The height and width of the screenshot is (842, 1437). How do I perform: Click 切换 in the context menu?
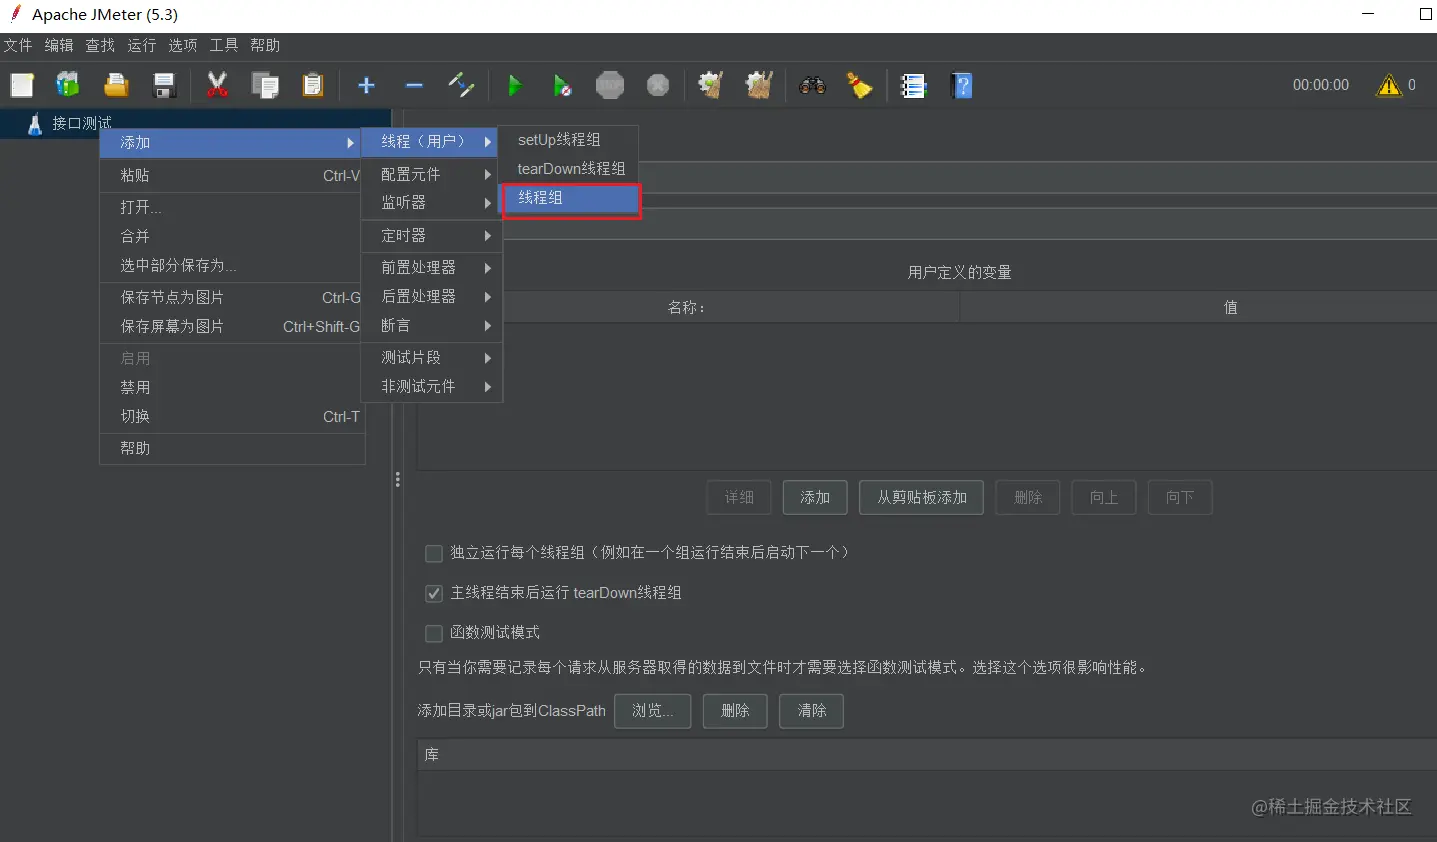click(x=232, y=417)
